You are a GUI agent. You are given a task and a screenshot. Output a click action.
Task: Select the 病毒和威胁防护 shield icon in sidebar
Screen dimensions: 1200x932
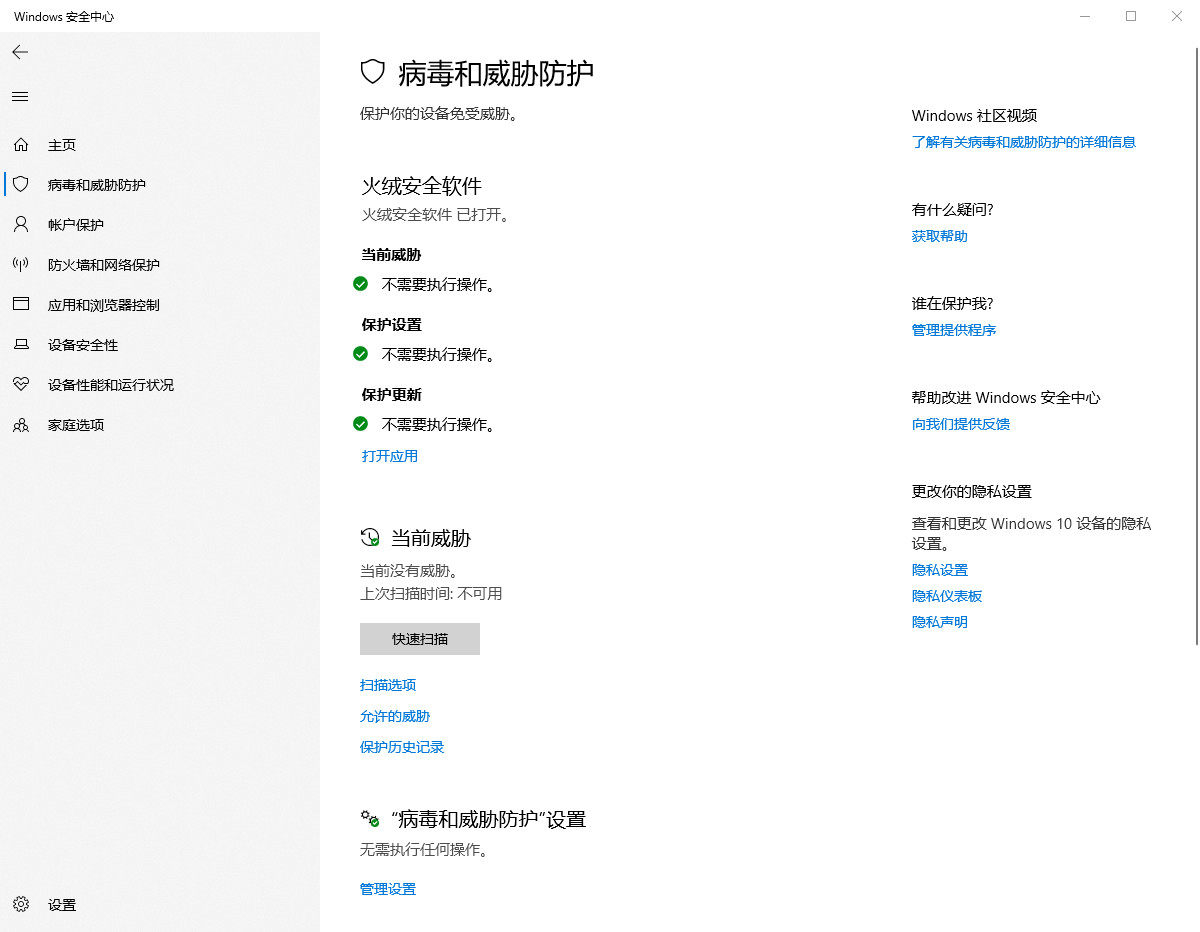[x=20, y=184]
